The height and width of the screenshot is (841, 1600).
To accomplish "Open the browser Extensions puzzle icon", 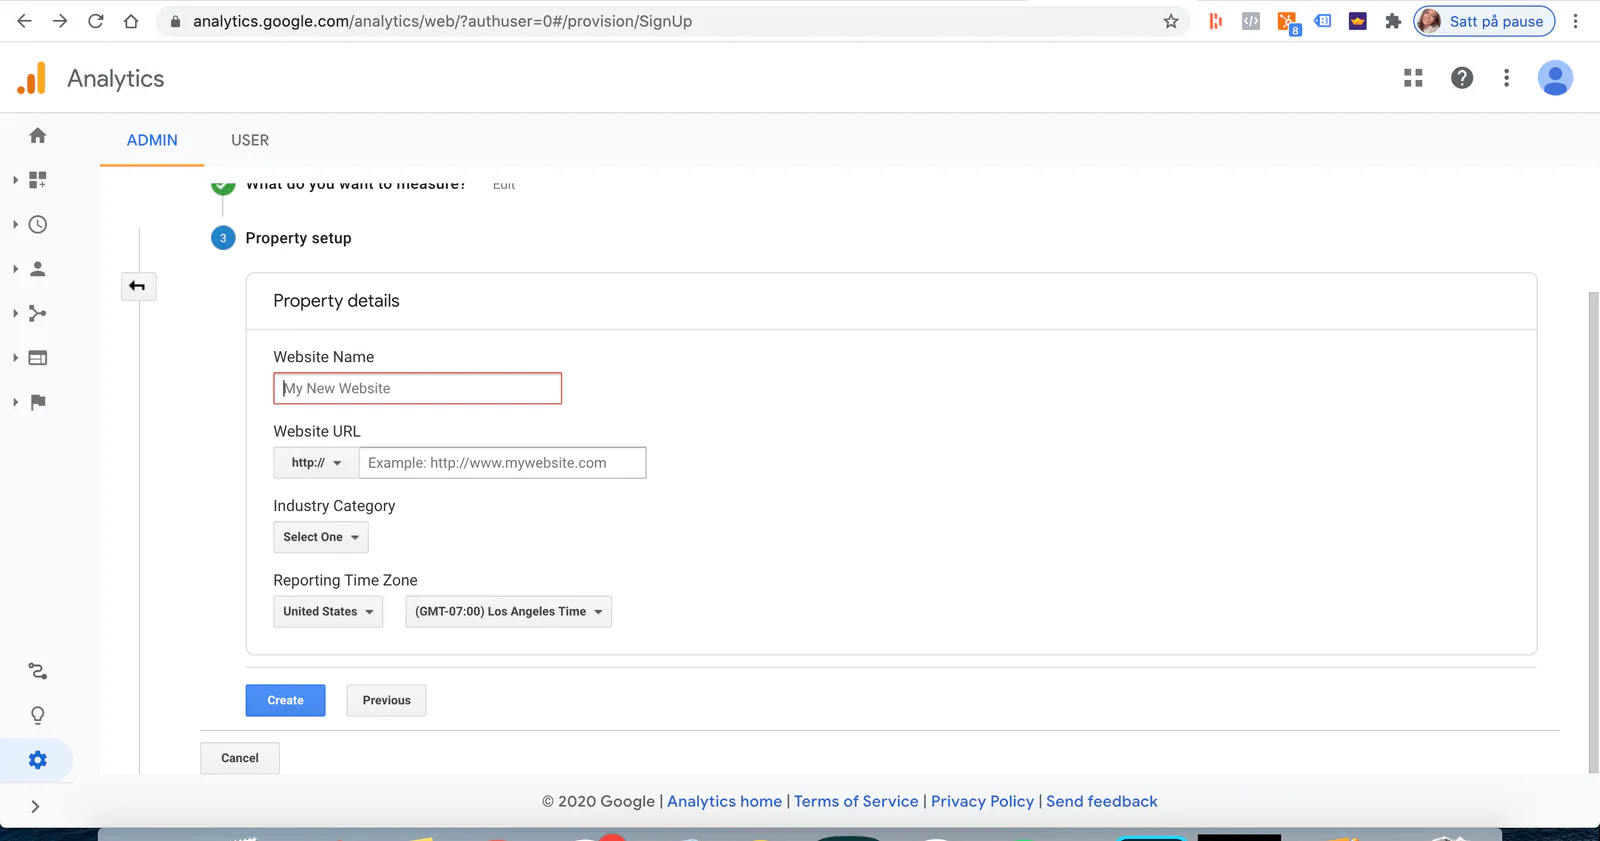I will coord(1393,21).
